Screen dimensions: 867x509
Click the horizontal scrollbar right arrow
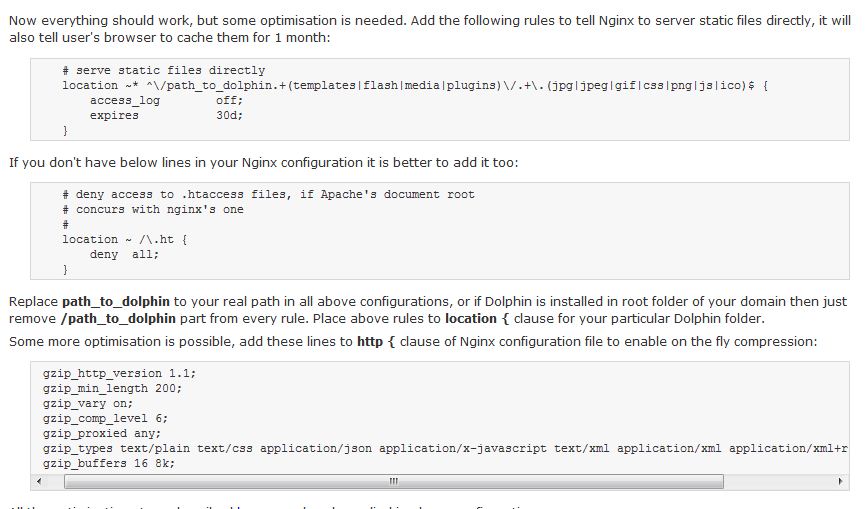coord(841,481)
